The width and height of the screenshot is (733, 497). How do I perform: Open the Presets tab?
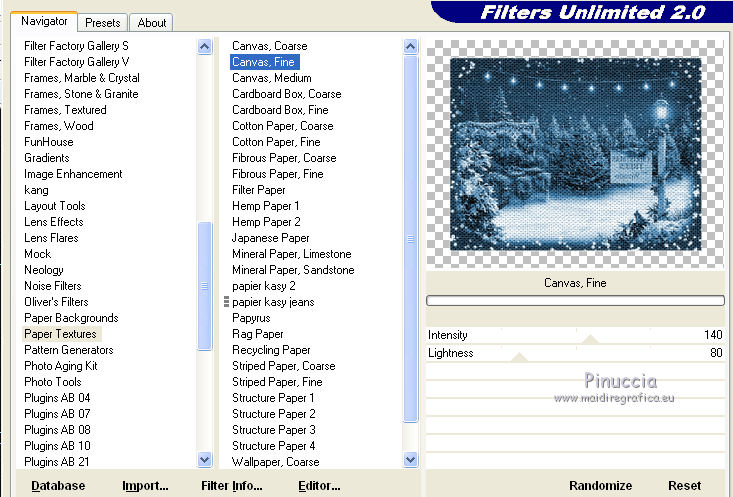(102, 23)
